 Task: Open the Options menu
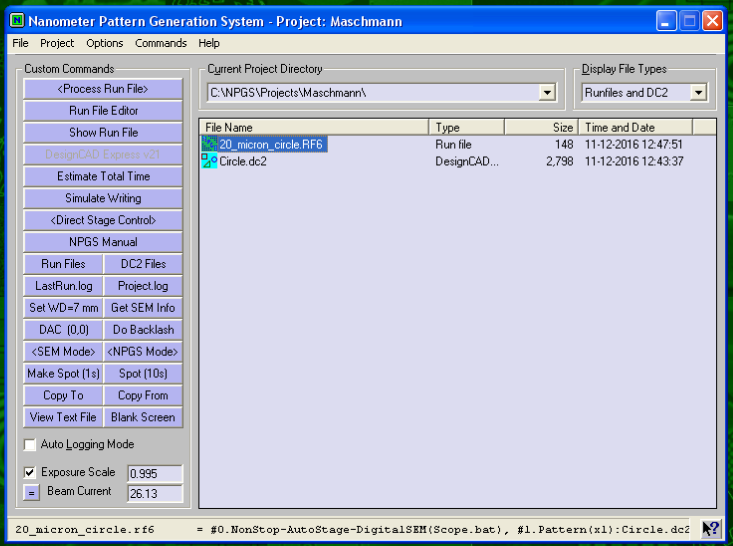[104, 43]
